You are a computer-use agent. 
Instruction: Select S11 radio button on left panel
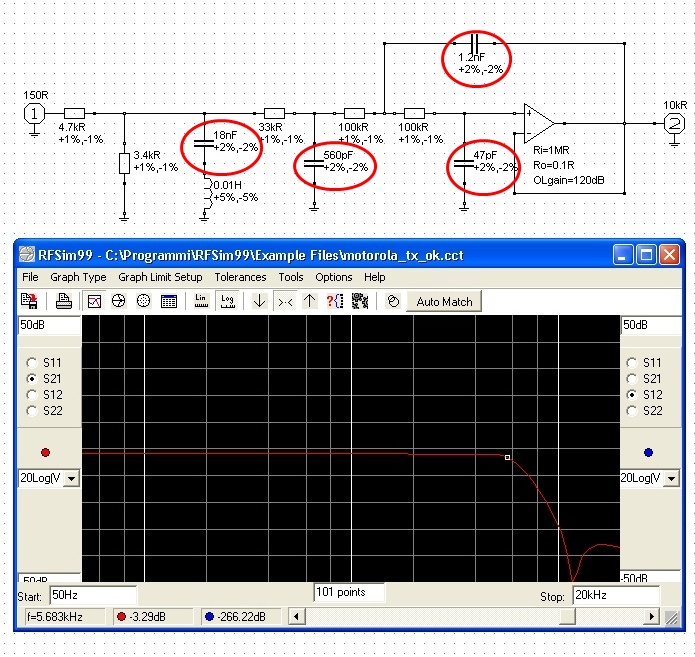coord(33,363)
